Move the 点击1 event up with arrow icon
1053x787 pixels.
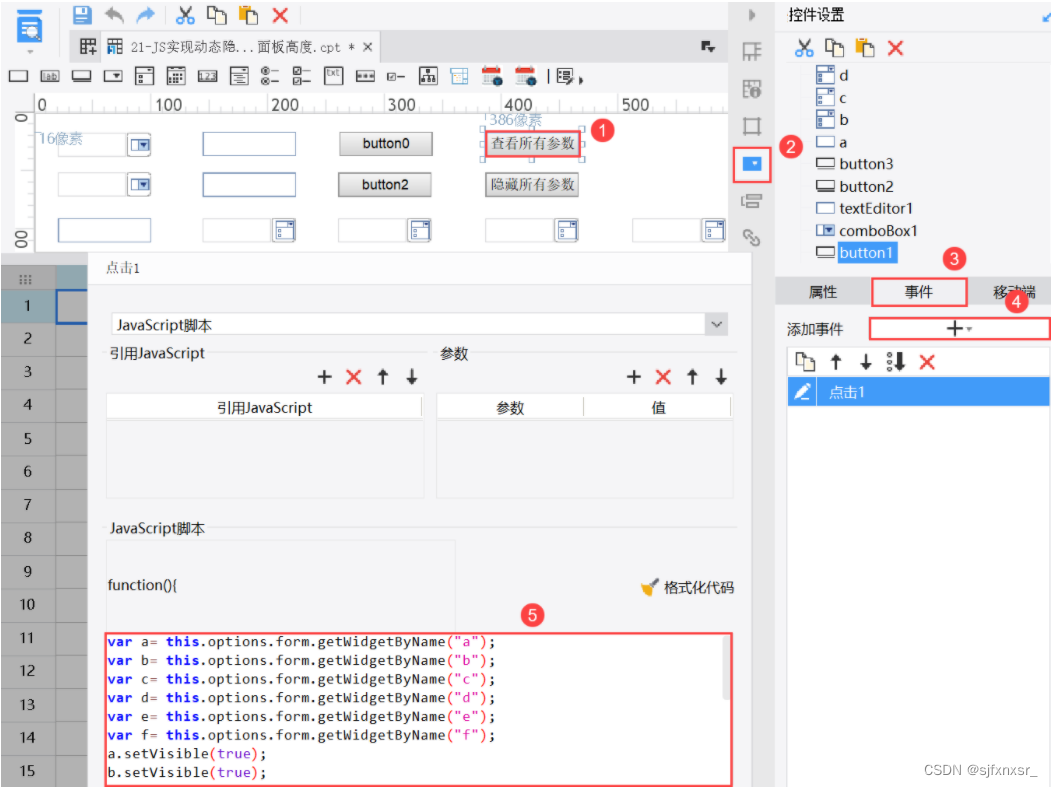tap(836, 361)
